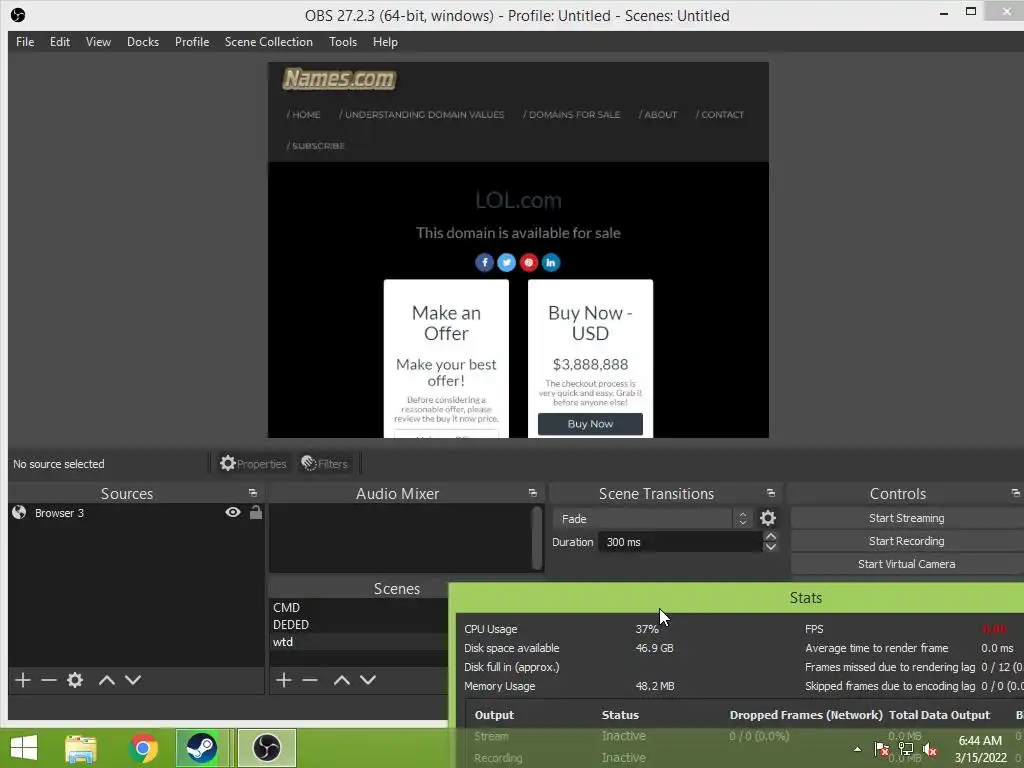Open Steam from the taskbar
The height and width of the screenshot is (768, 1024).
point(201,748)
